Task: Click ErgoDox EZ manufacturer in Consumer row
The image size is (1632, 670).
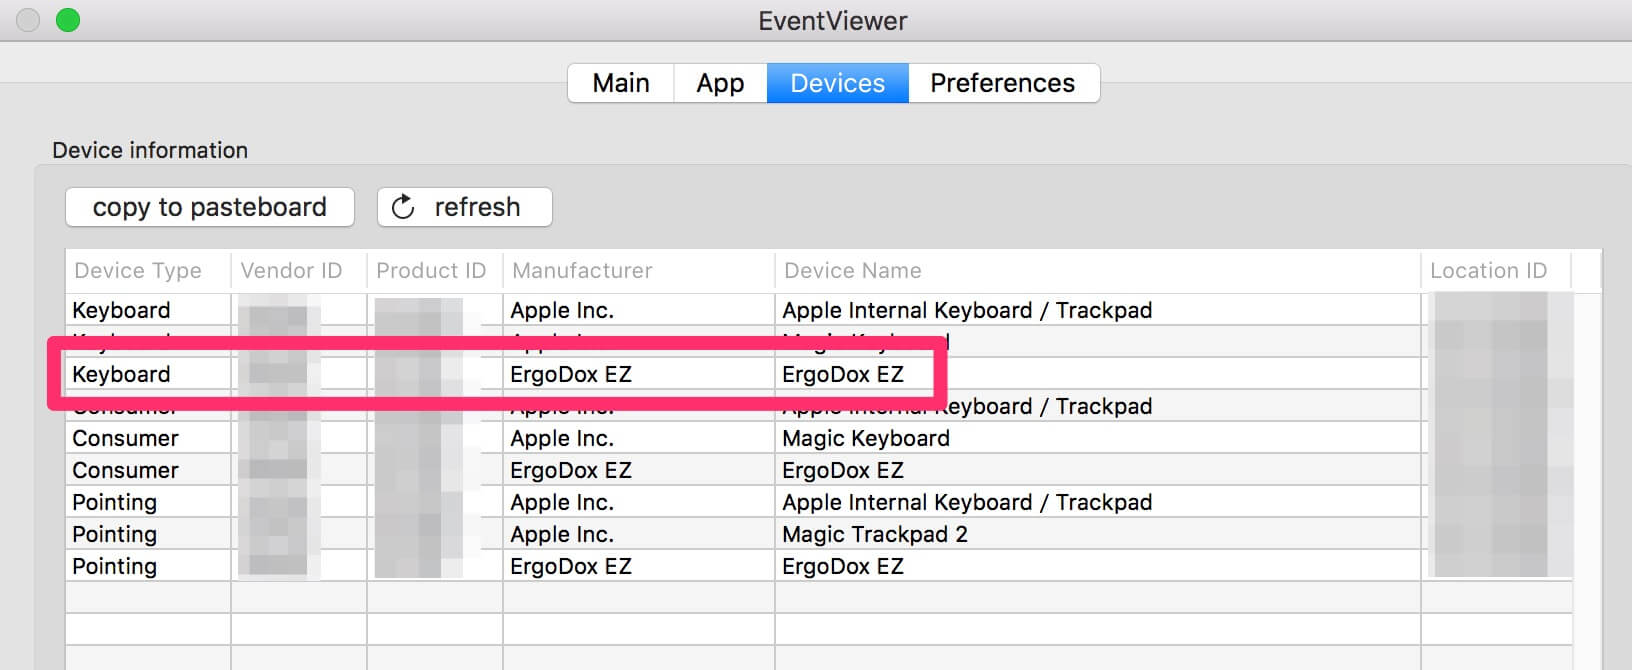Action: click(571, 470)
